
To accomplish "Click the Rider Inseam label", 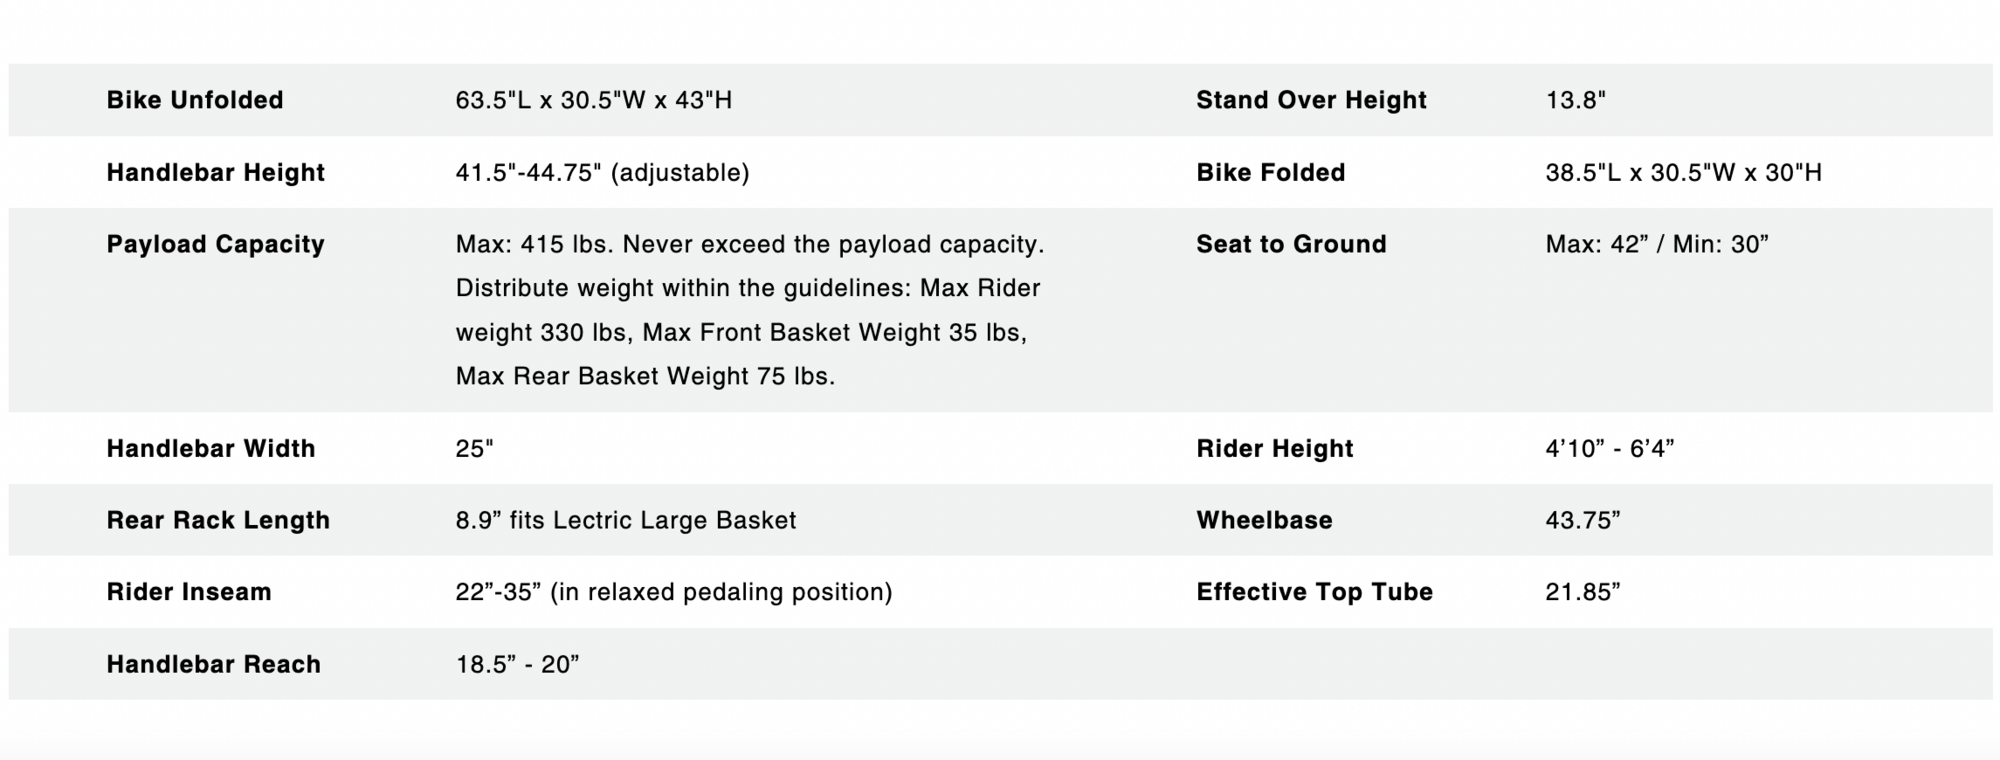I will (189, 592).
